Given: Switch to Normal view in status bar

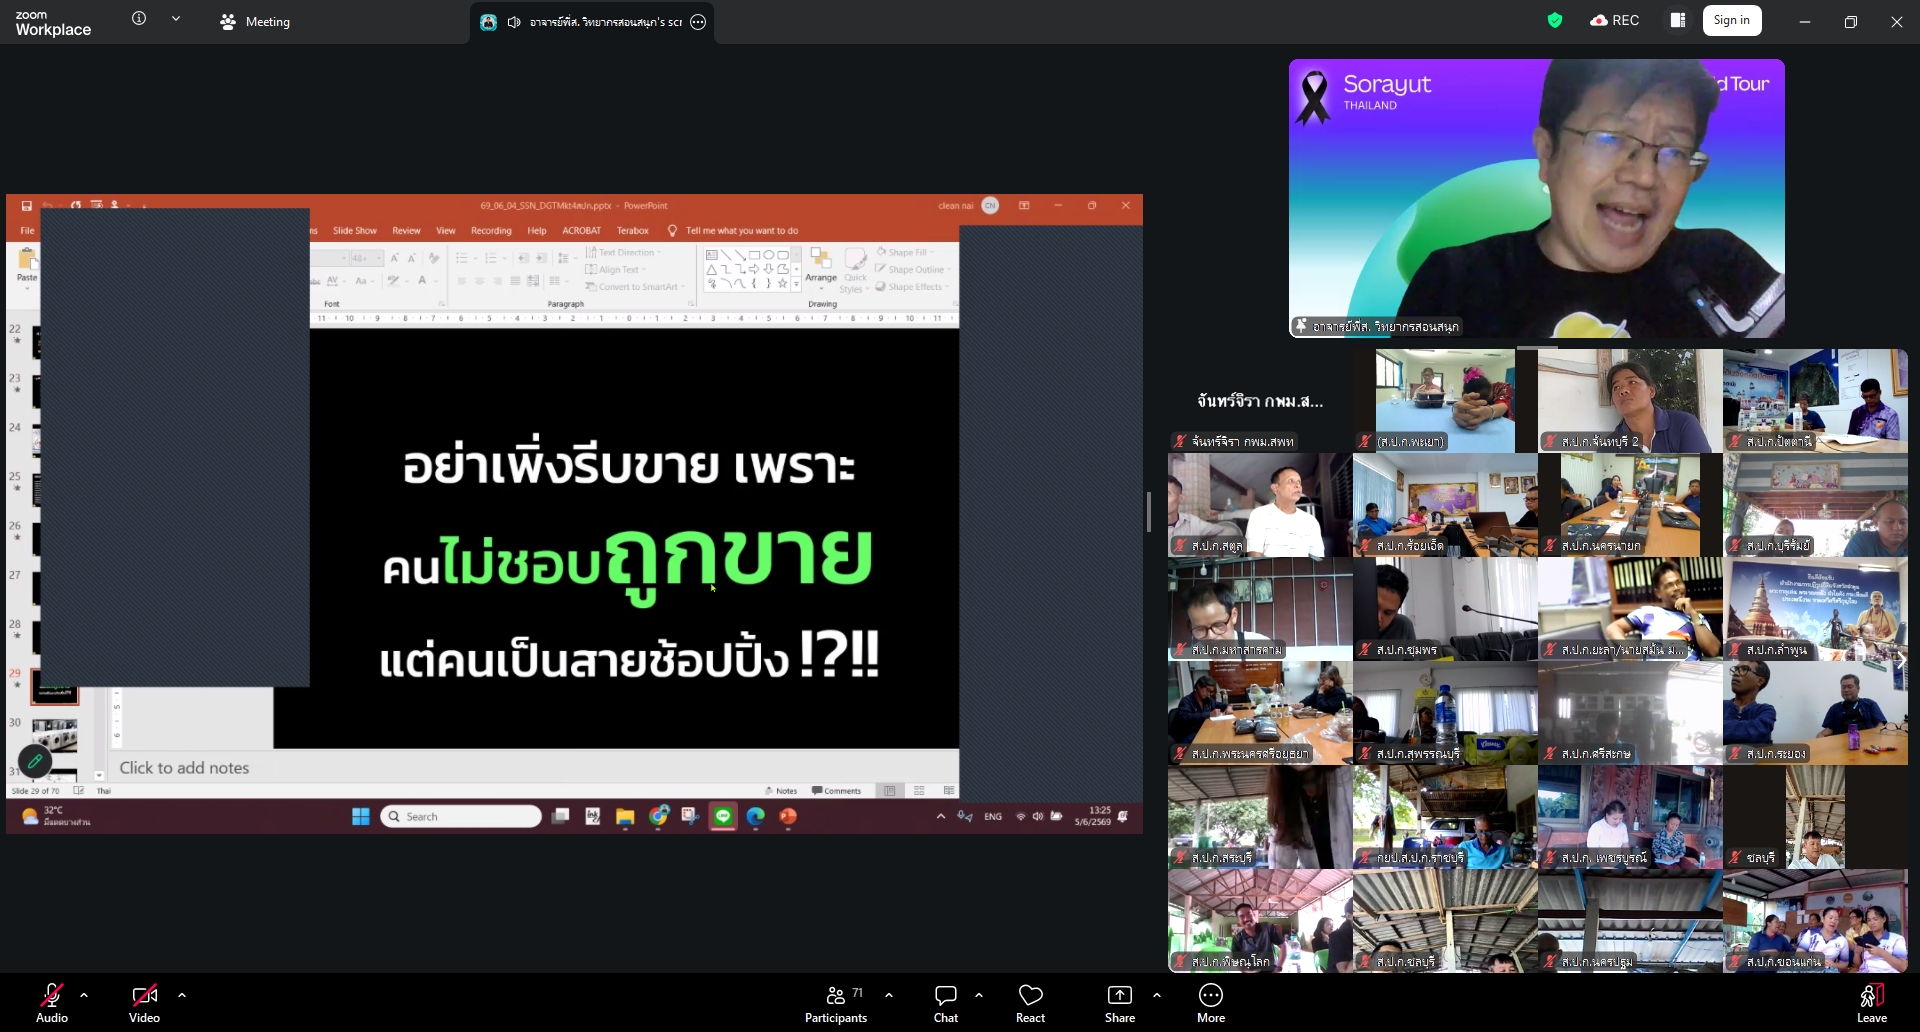Looking at the screenshot, I should pos(890,791).
